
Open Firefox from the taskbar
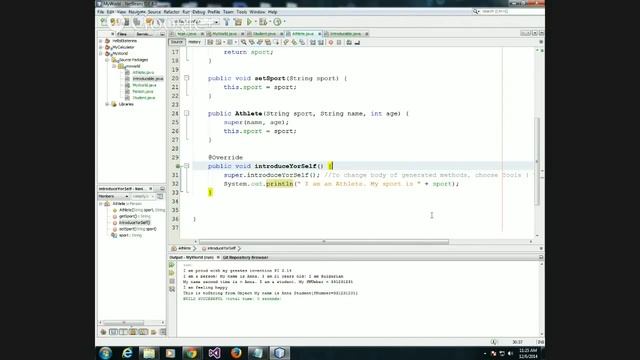point(236,353)
